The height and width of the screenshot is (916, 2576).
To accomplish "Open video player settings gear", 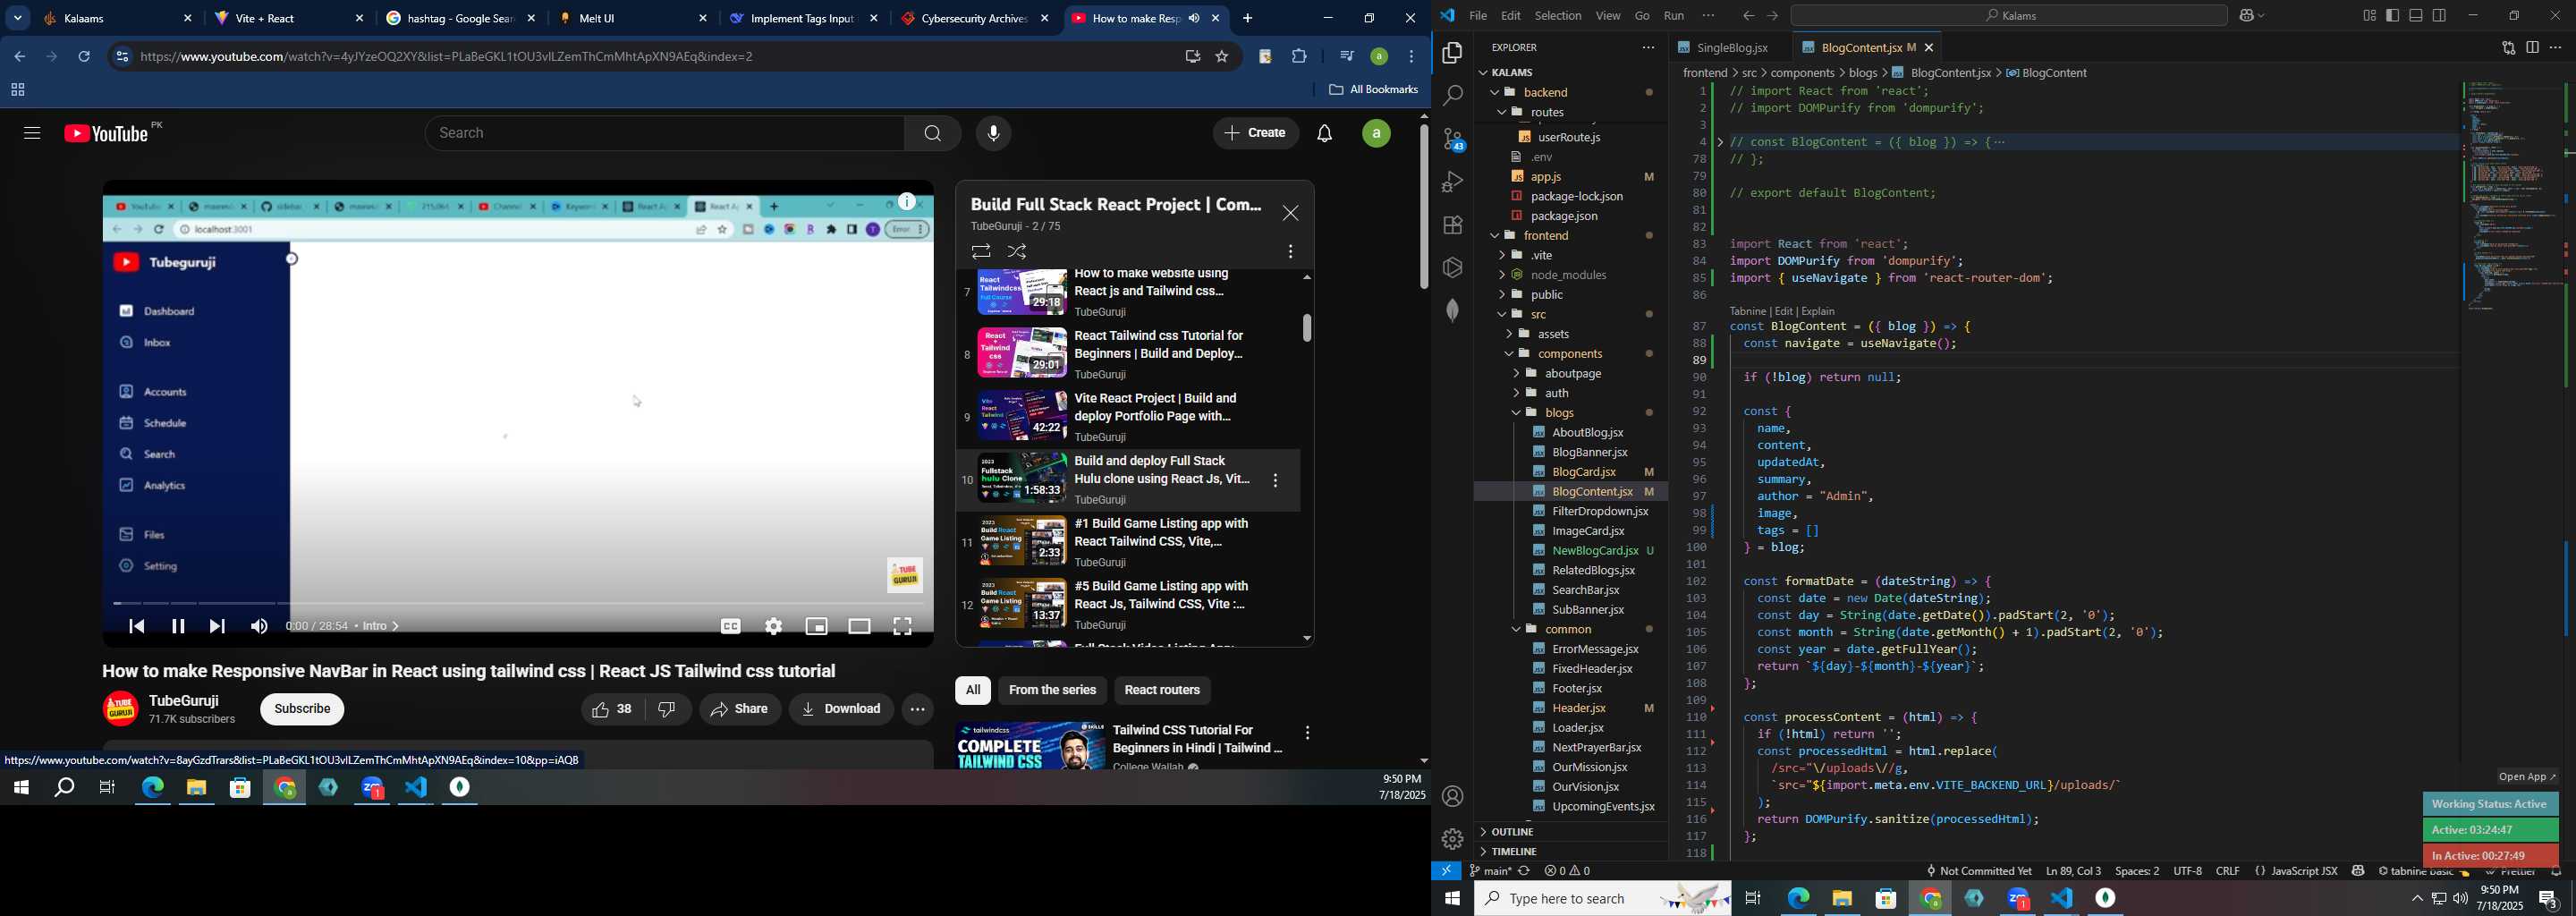I will (x=773, y=626).
